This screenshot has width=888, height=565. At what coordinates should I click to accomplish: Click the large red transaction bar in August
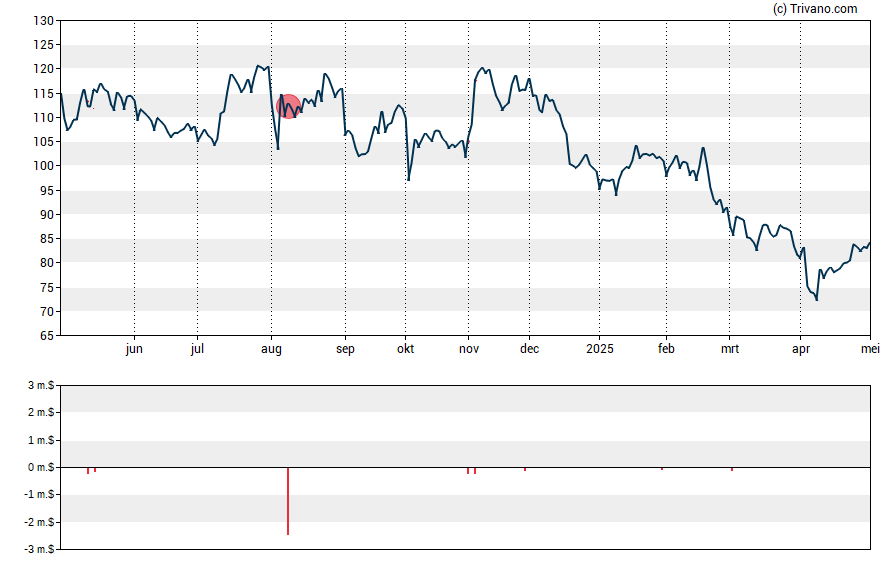[x=288, y=501]
